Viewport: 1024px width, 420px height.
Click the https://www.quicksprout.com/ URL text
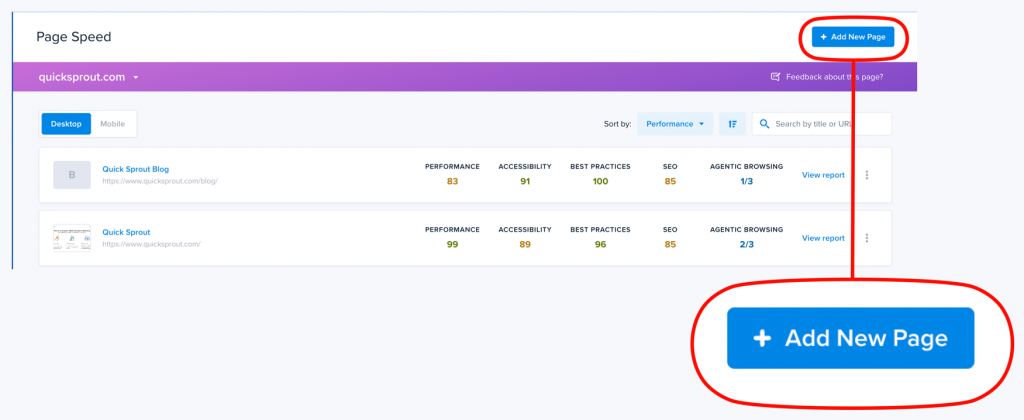click(x=151, y=244)
